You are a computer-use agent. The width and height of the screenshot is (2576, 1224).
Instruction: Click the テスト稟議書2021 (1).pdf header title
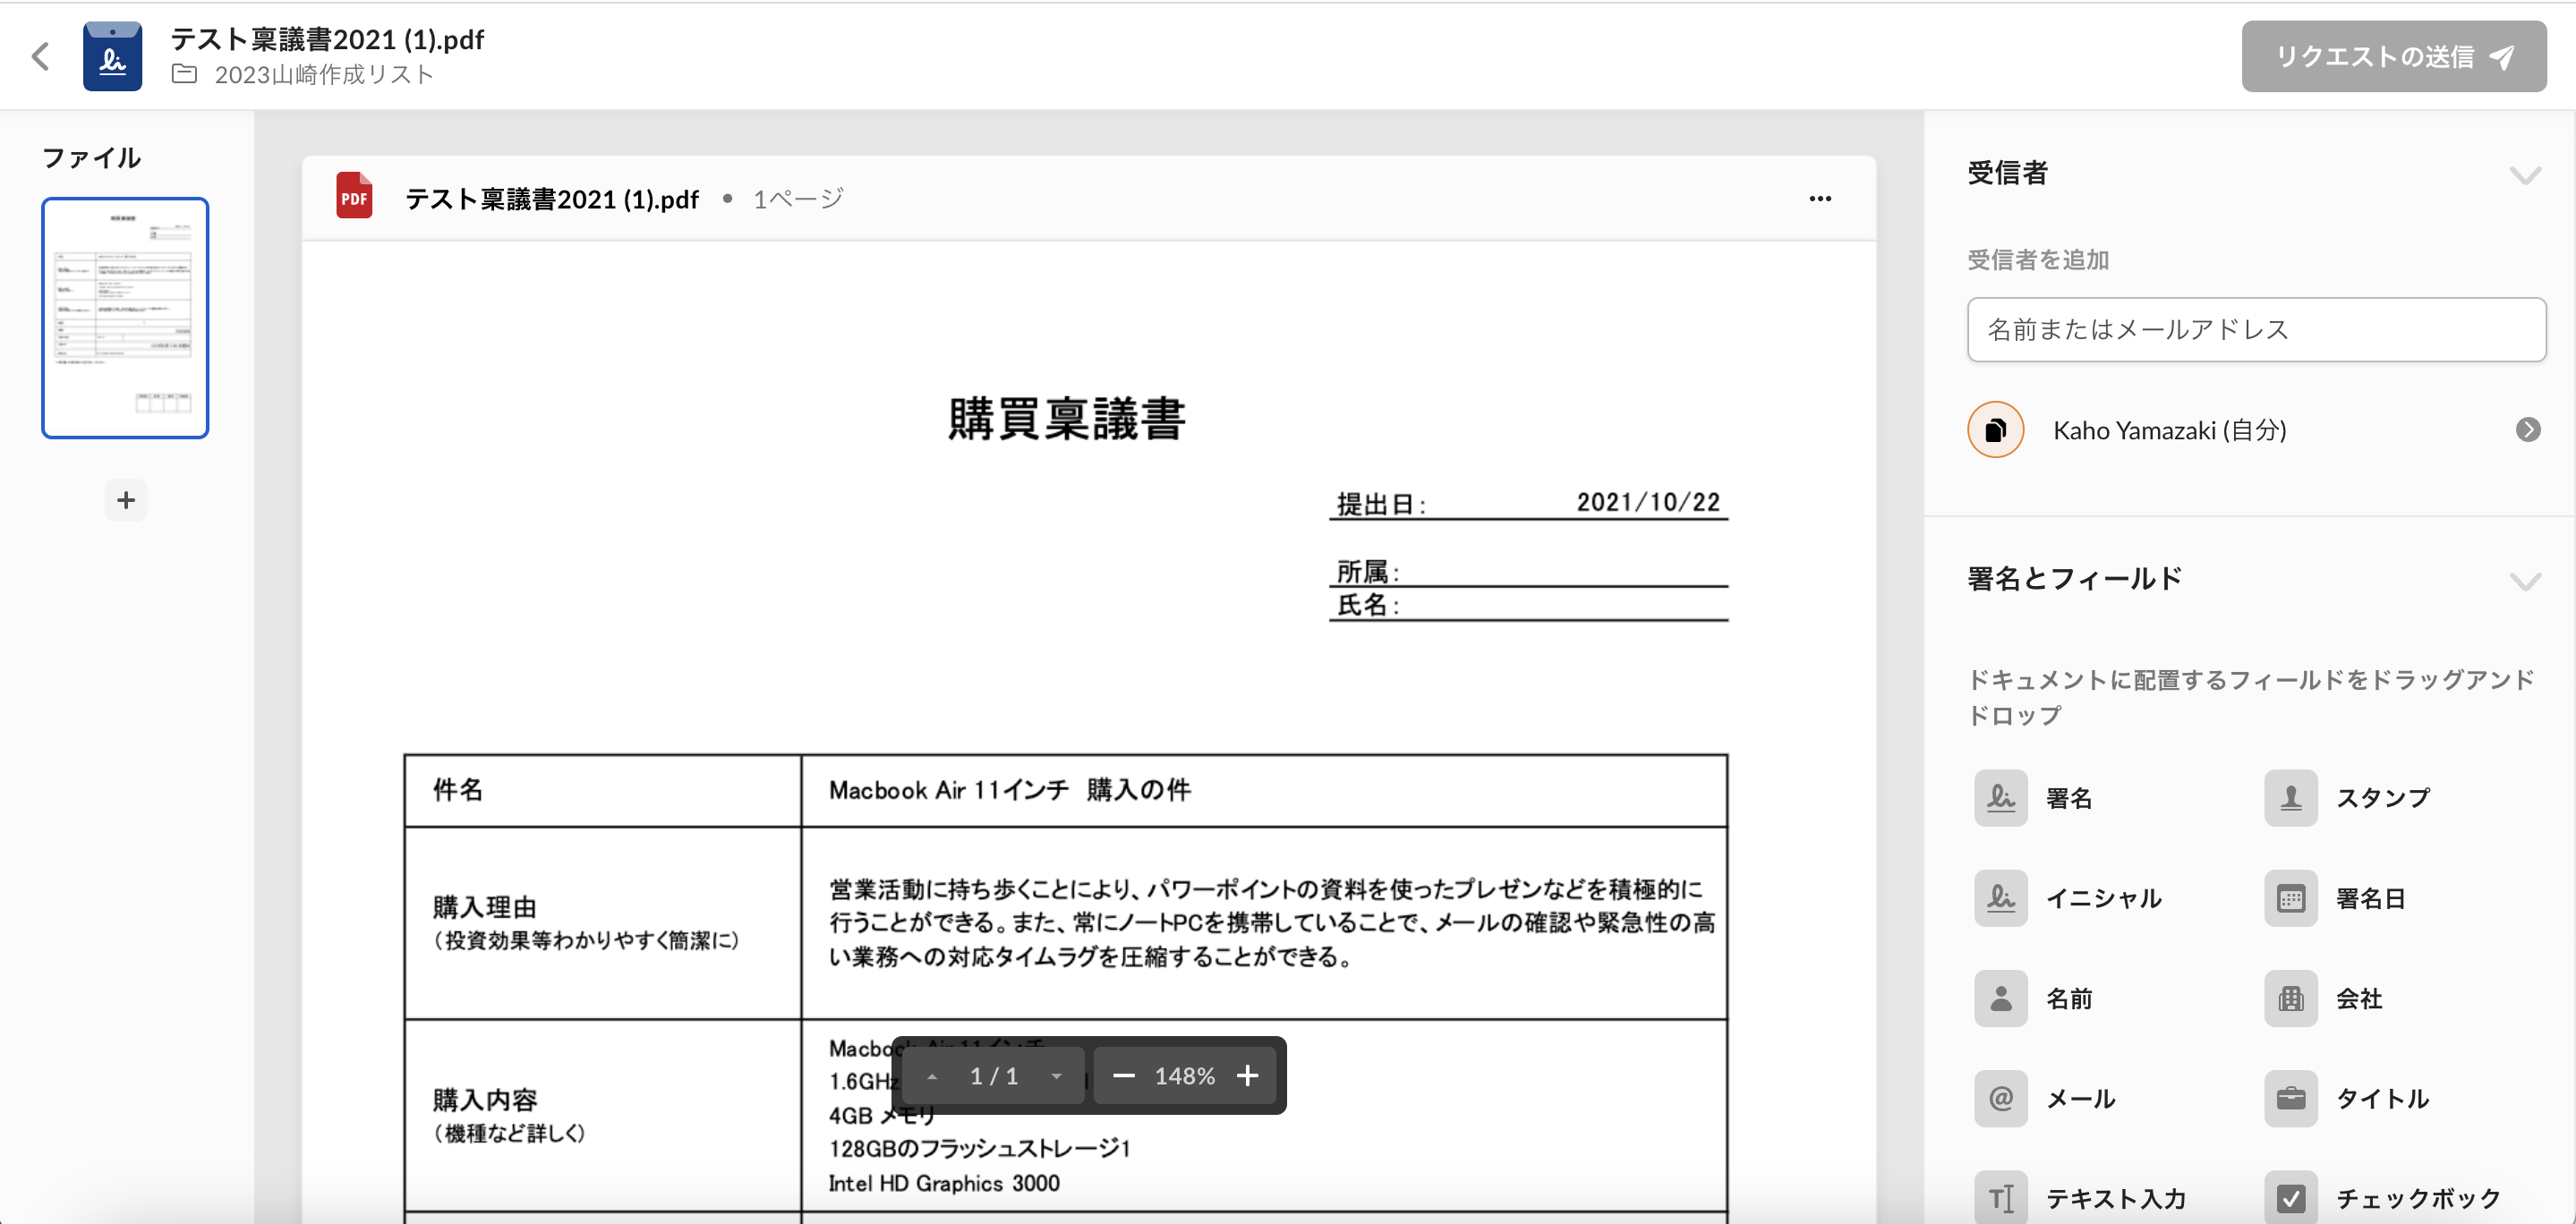point(327,39)
